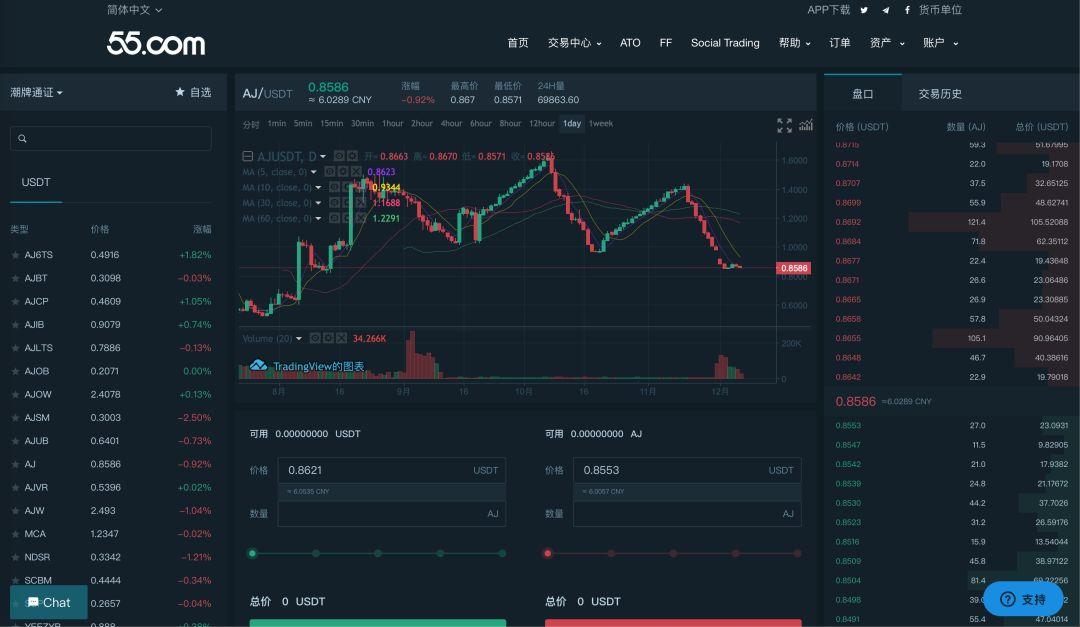Click the 55.com logo
The height and width of the screenshot is (627, 1080).
click(x=156, y=43)
